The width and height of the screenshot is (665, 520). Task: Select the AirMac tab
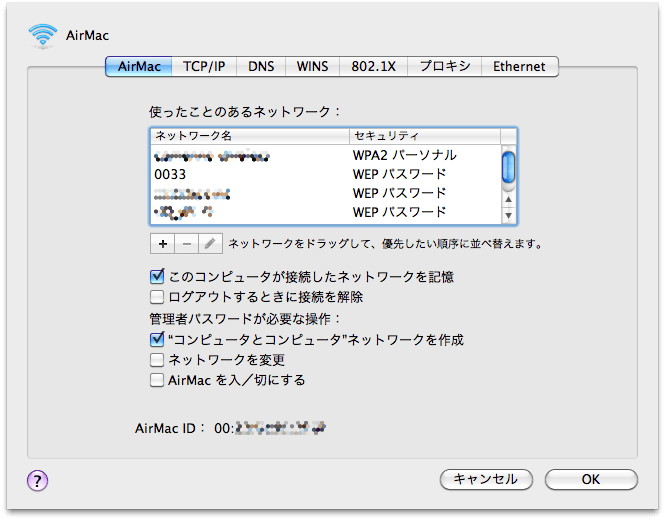[x=139, y=67]
